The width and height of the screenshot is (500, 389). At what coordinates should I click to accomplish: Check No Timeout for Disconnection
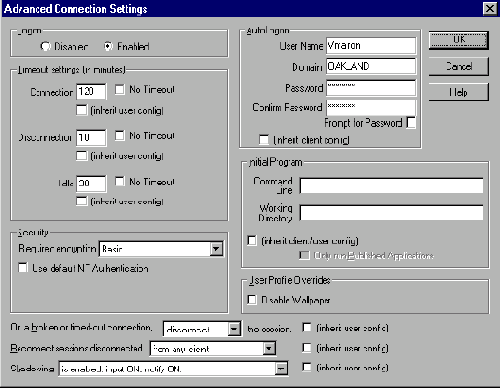point(120,135)
